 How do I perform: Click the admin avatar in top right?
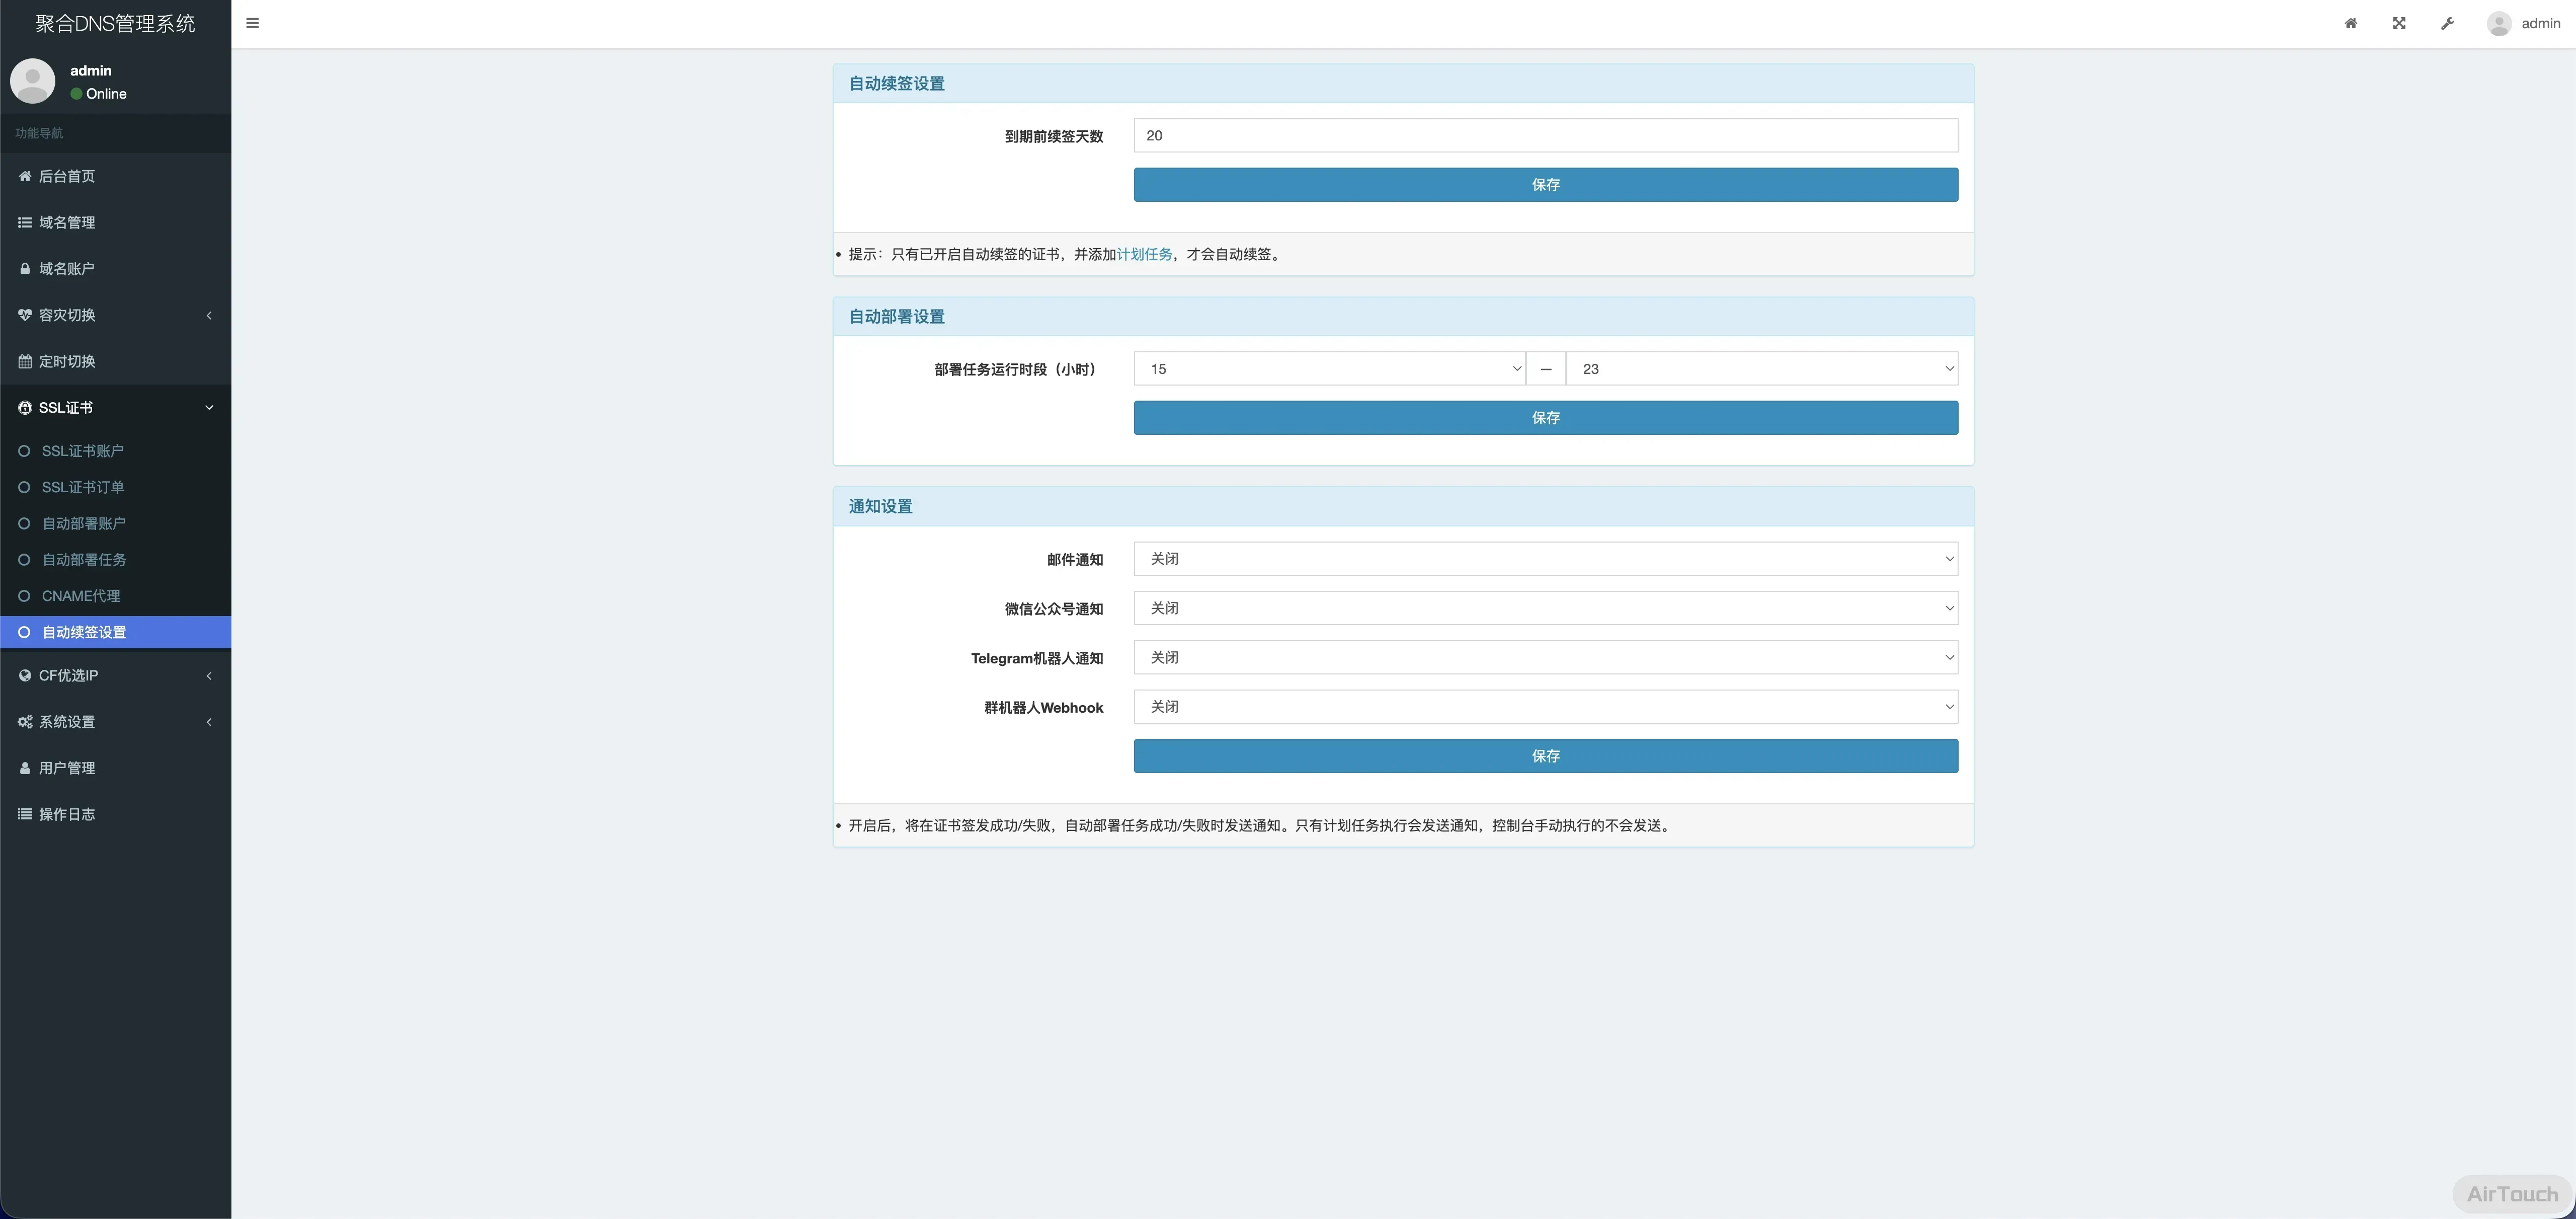click(2498, 23)
